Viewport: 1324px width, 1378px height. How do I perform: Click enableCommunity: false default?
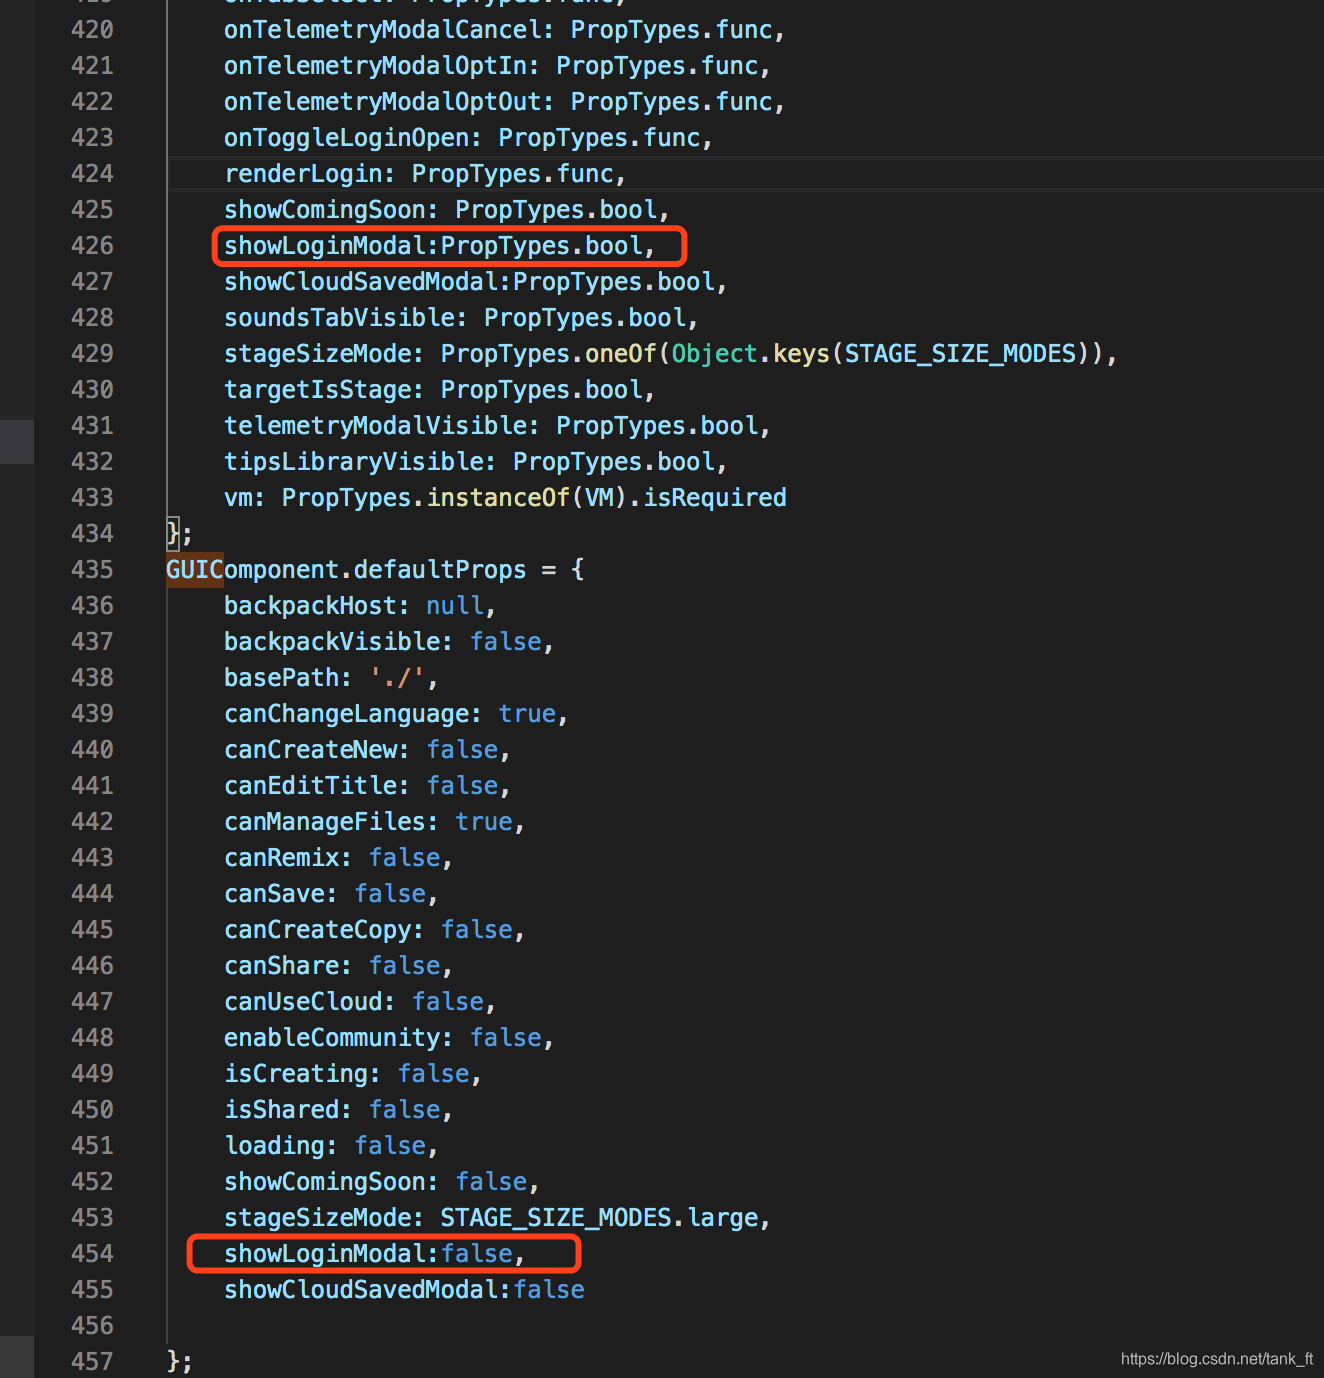389,1038
